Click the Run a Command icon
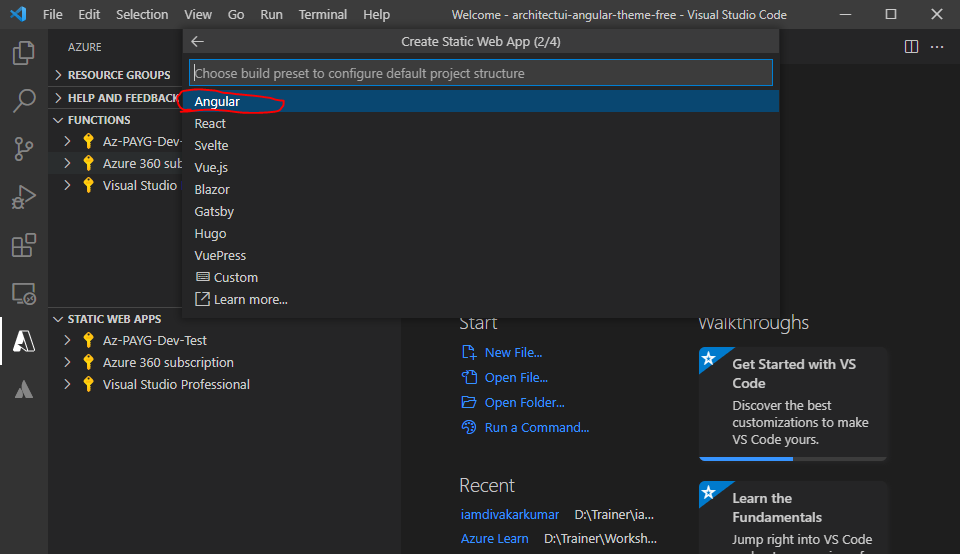The width and height of the screenshot is (960, 554). (x=469, y=427)
